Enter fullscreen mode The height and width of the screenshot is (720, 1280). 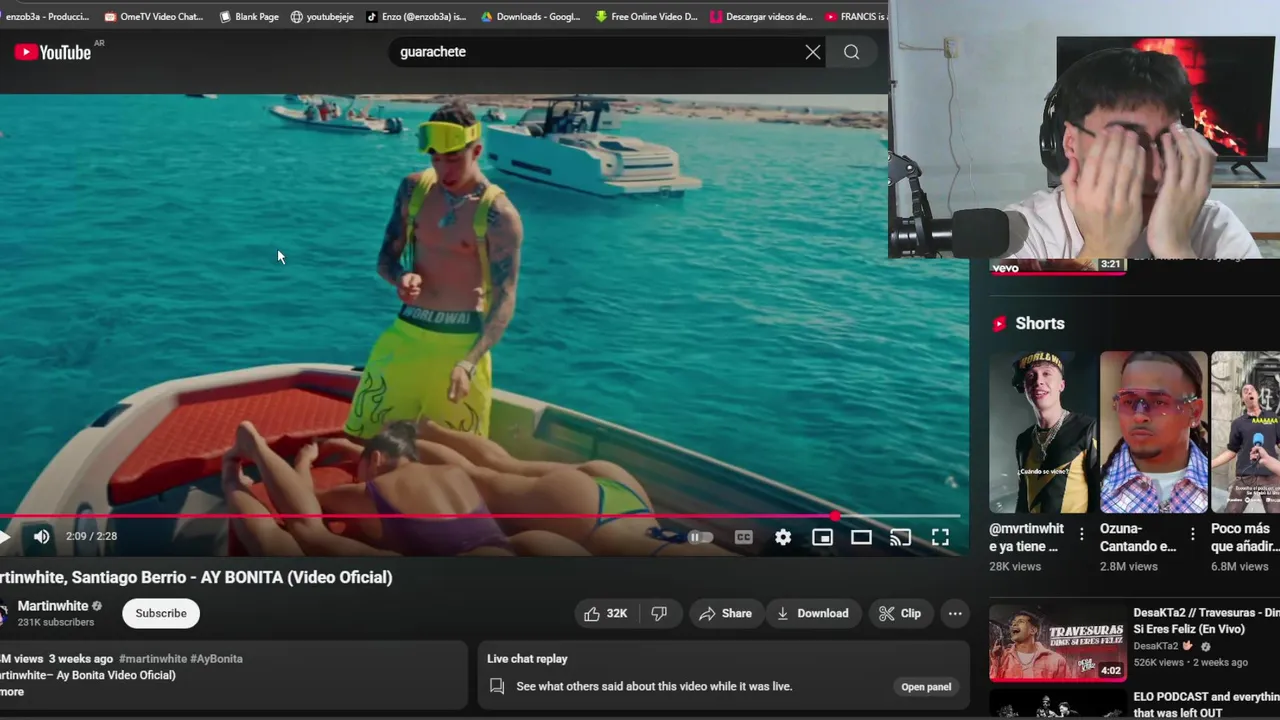click(x=940, y=537)
